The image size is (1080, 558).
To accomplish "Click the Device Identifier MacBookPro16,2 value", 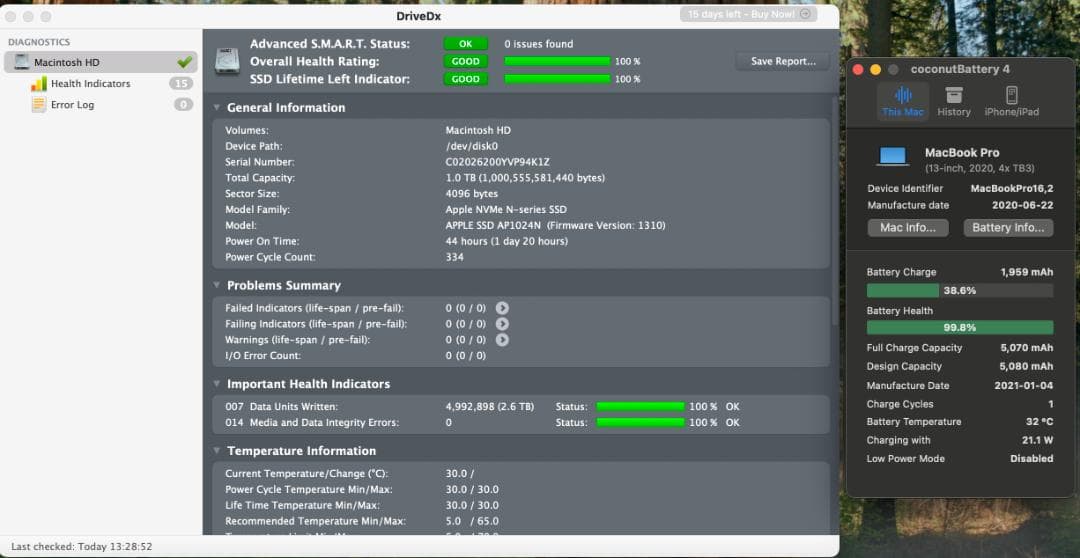I will pos(1012,188).
